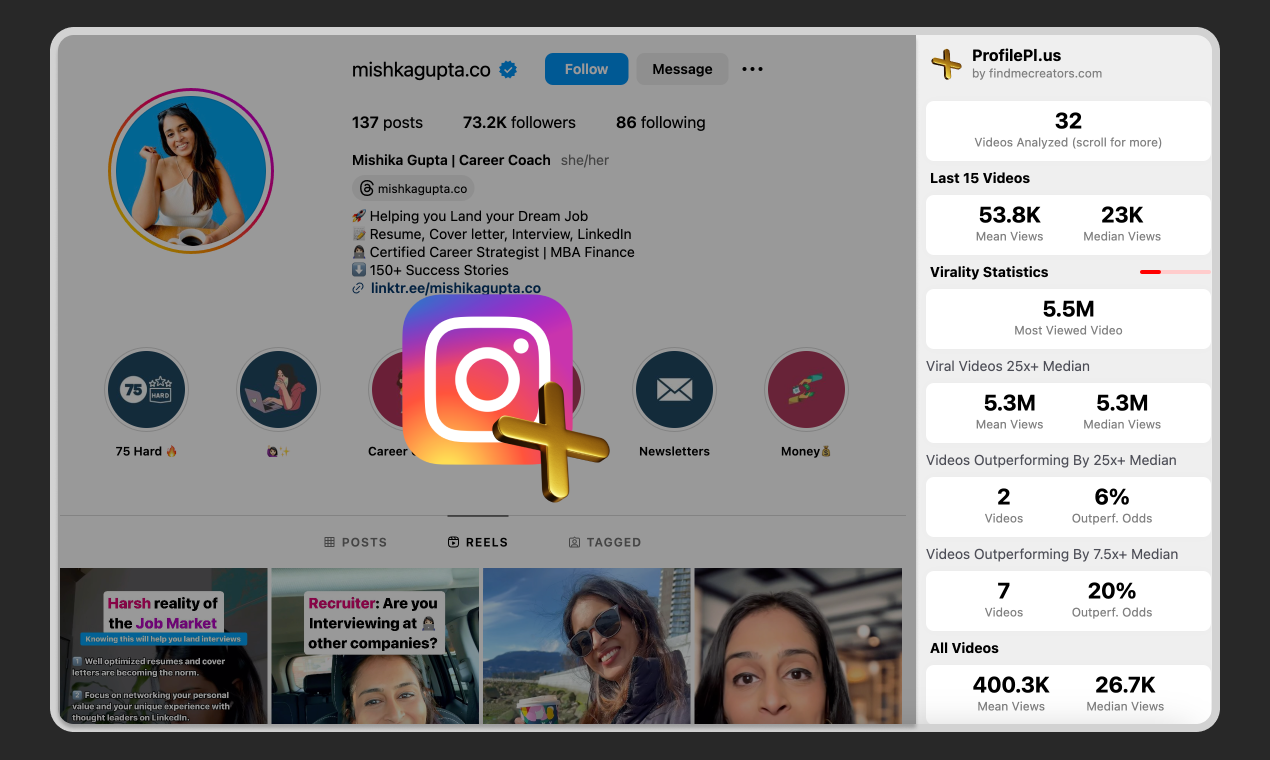Click the 53.8K Mean Views value
The height and width of the screenshot is (760, 1270).
[1009, 215]
